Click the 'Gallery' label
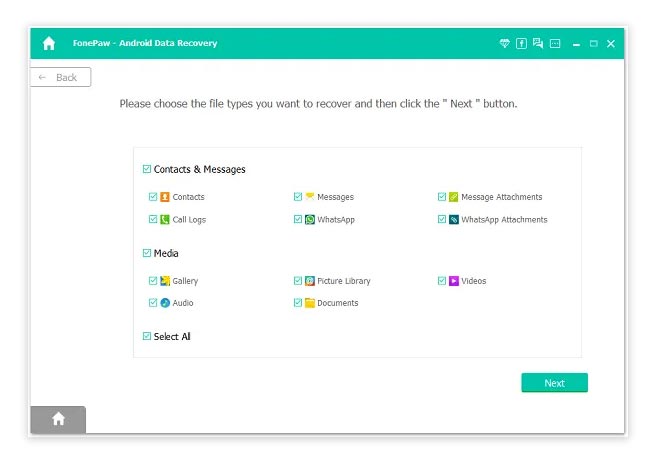The image size is (648, 453). coord(185,281)
